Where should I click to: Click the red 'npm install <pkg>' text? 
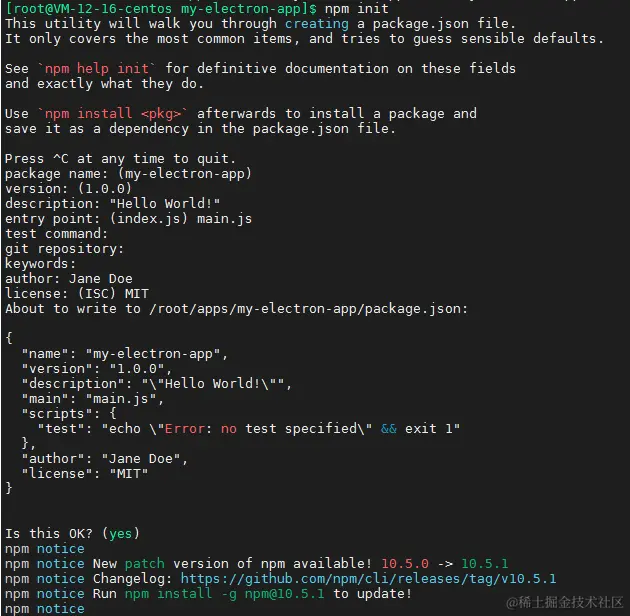[112, 114]
